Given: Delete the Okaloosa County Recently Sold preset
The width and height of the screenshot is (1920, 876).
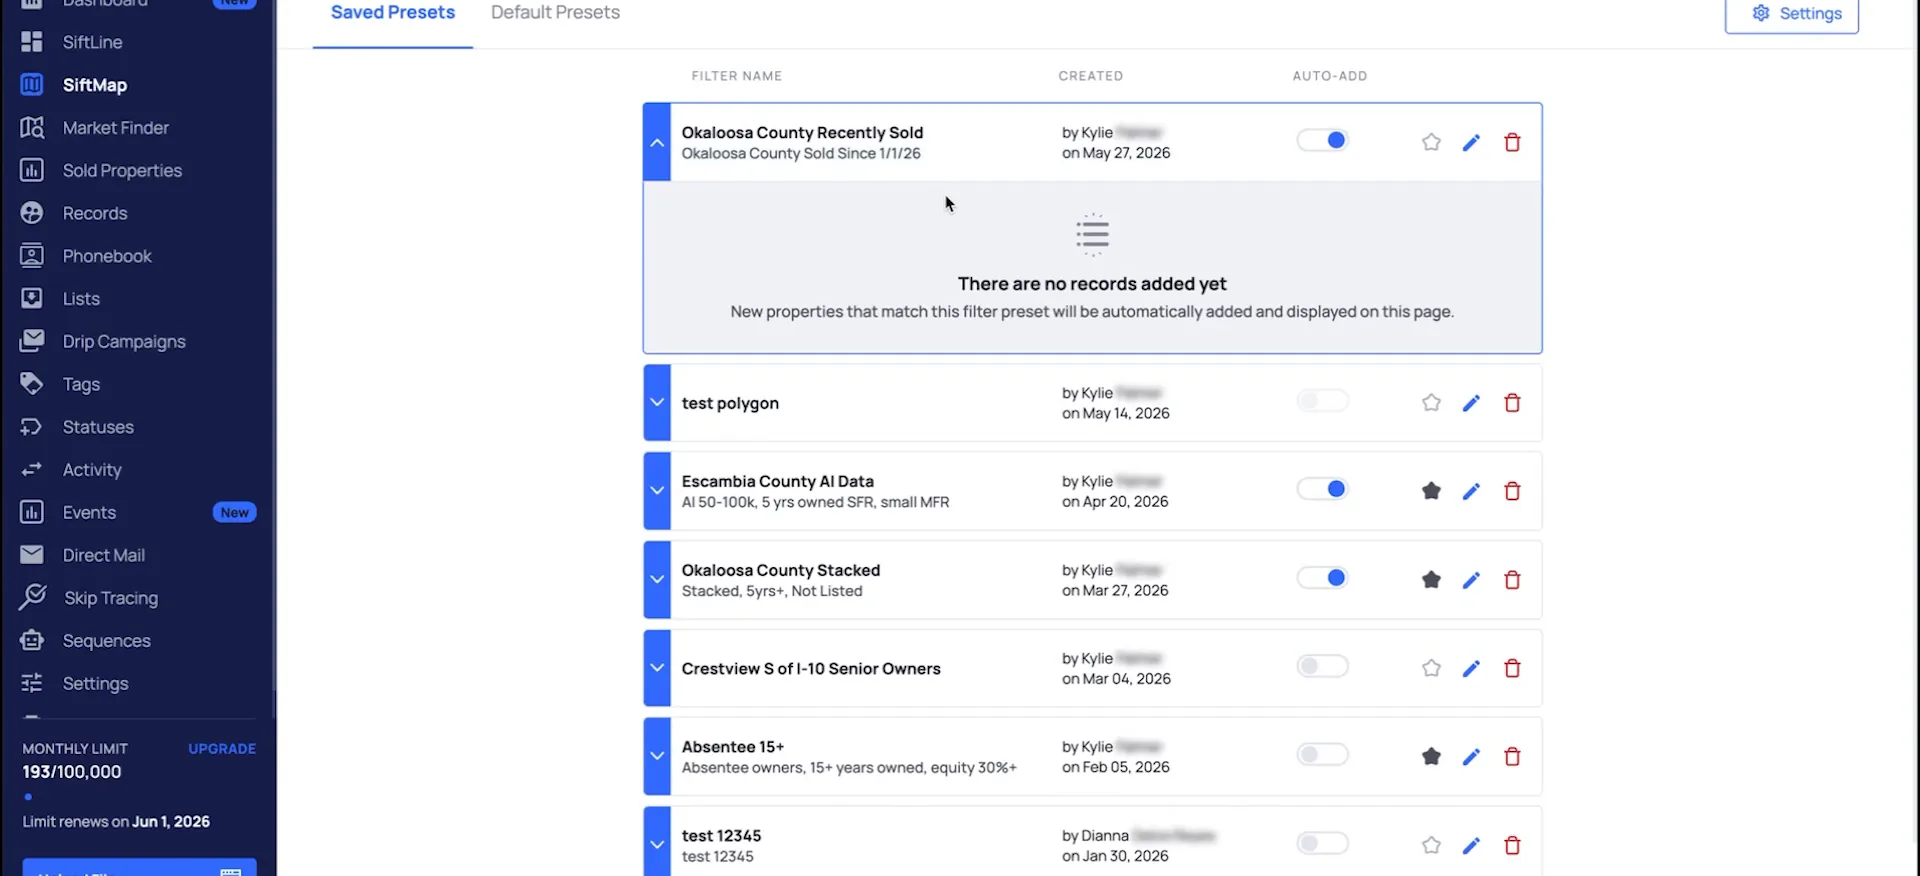Looking at the screenshot, I should pyautogui.click(x=1512, y=142).
